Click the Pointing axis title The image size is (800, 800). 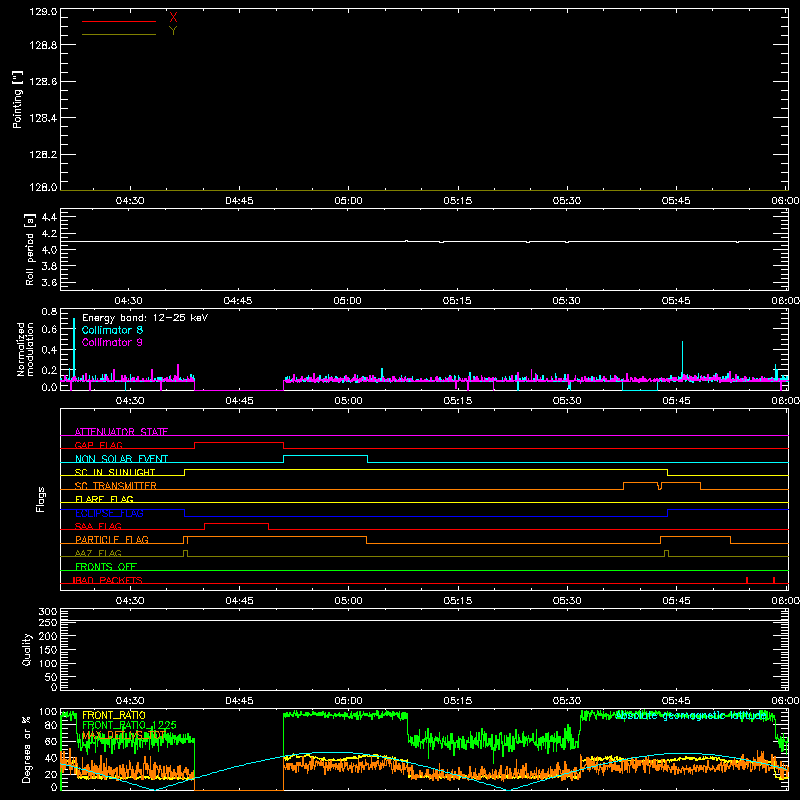point(18,99)
